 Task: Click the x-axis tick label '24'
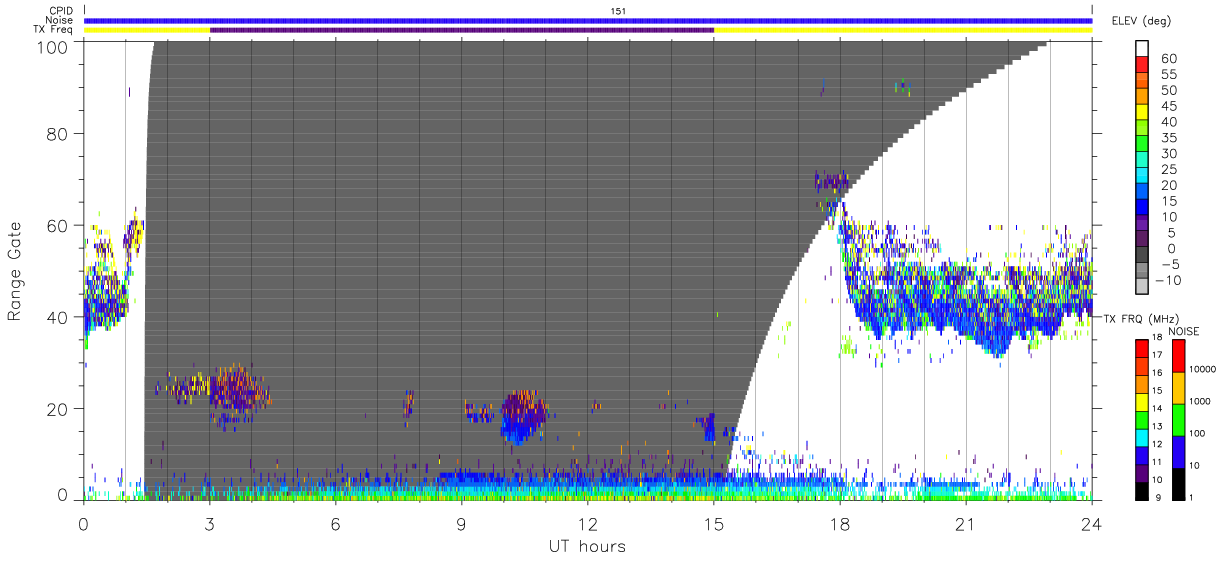point(1092,524)
